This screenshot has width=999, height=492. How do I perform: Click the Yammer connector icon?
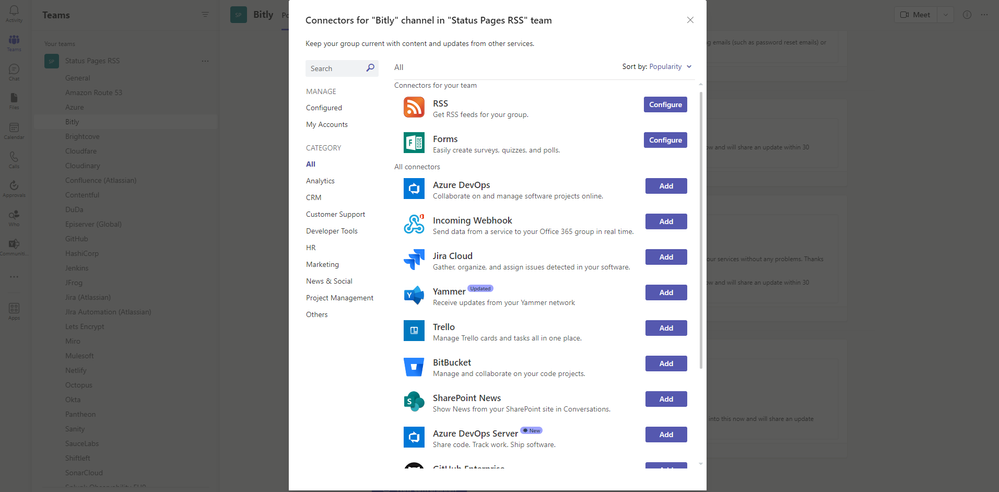click(414, 295)
